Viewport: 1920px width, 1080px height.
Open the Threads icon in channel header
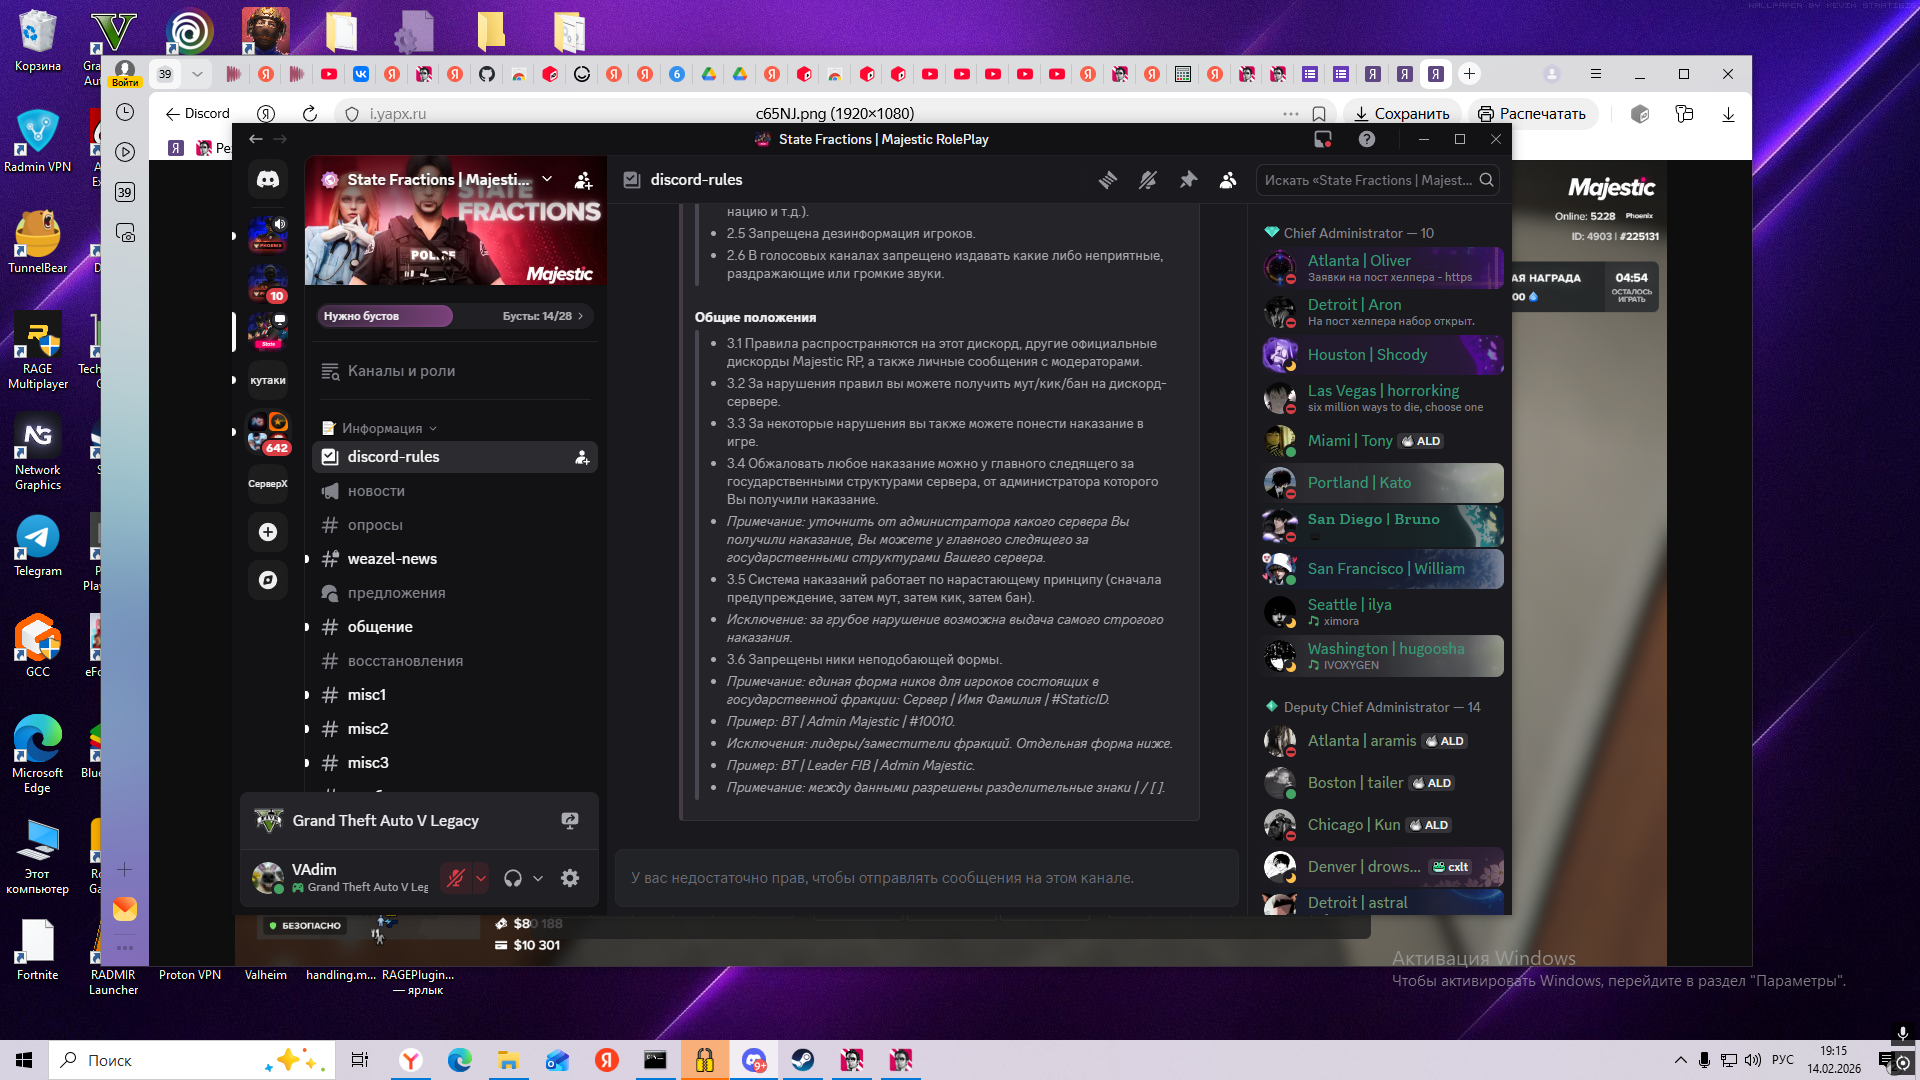coord(1108,180)
